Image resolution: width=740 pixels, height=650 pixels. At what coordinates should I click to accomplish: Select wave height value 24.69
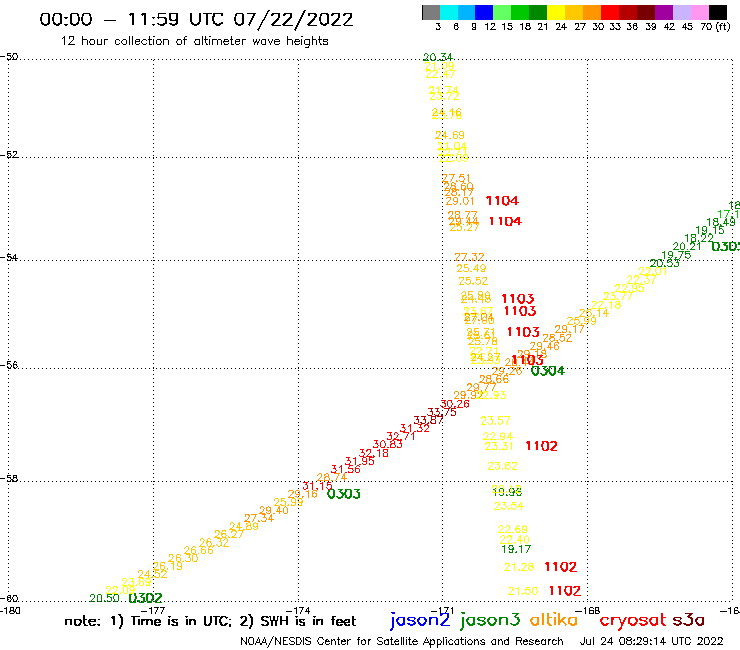[x=450, y=135]
